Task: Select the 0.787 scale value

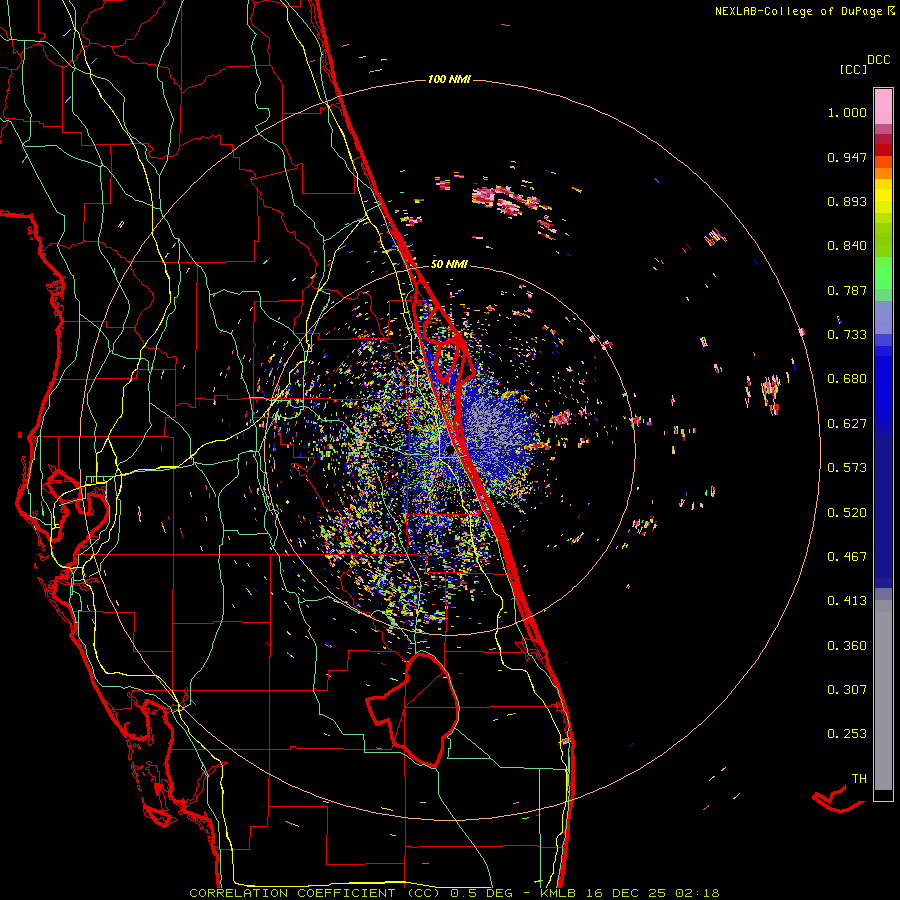Action: pos(847,290)
